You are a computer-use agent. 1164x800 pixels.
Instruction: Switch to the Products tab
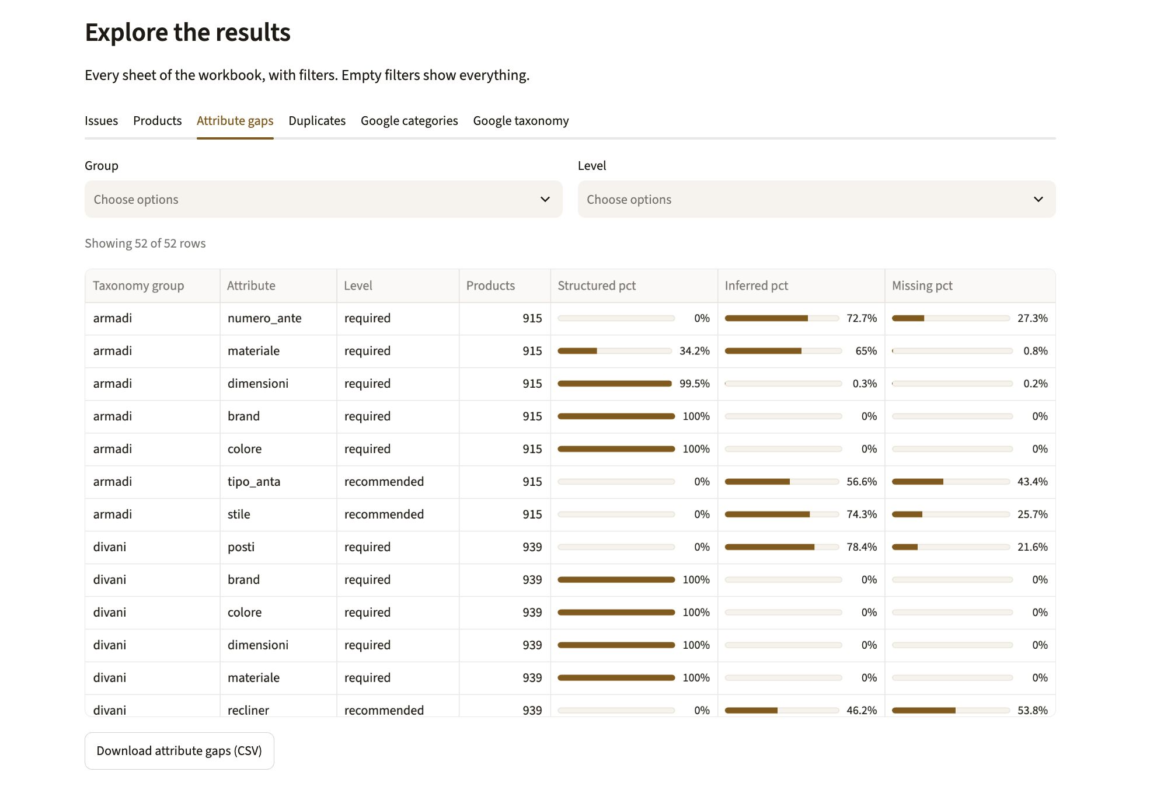pyautogui.click(x=157, y=120)
